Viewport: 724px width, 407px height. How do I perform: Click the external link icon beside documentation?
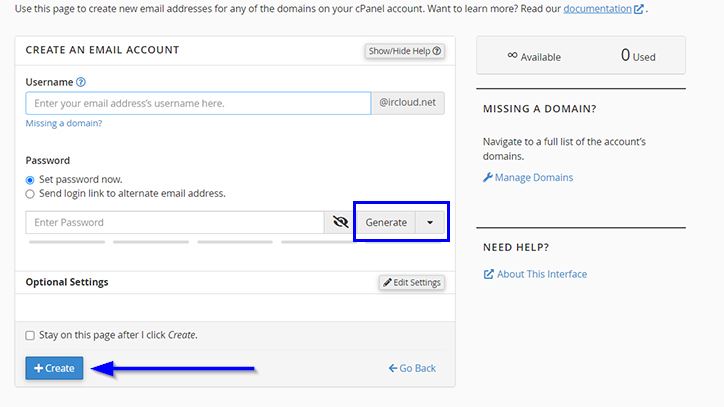638,9
